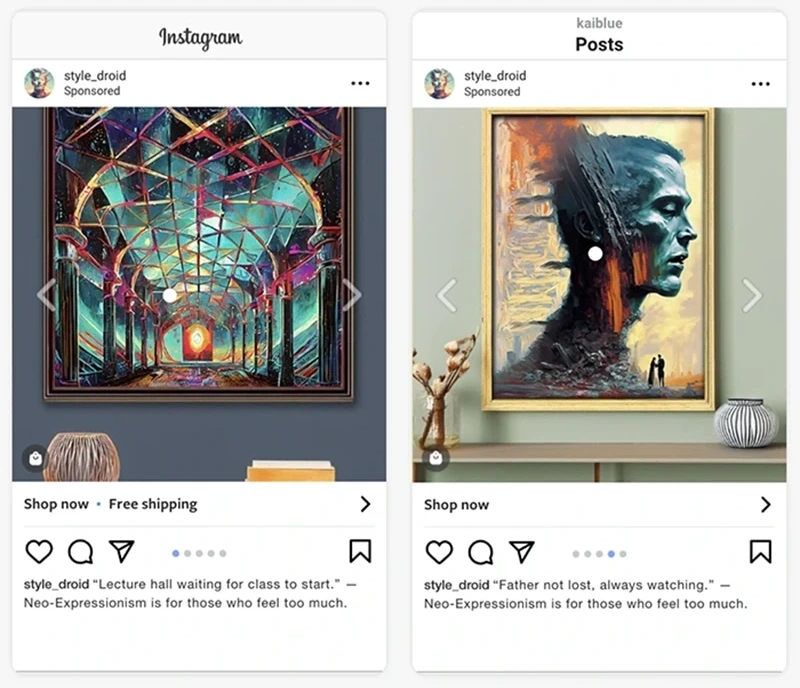Click Shop now Free shipping on left post

pyautogui.click(x=110, y=504)
